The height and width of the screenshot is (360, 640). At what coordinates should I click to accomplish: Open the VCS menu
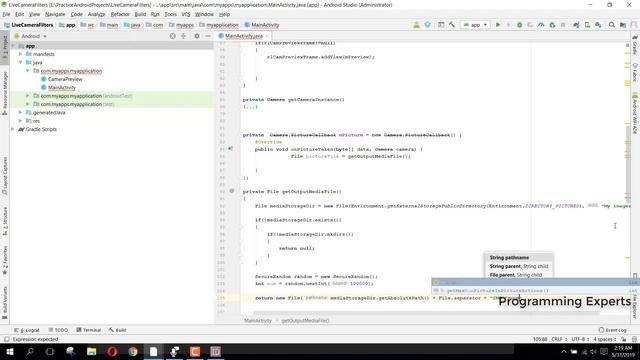coord(186,14)
